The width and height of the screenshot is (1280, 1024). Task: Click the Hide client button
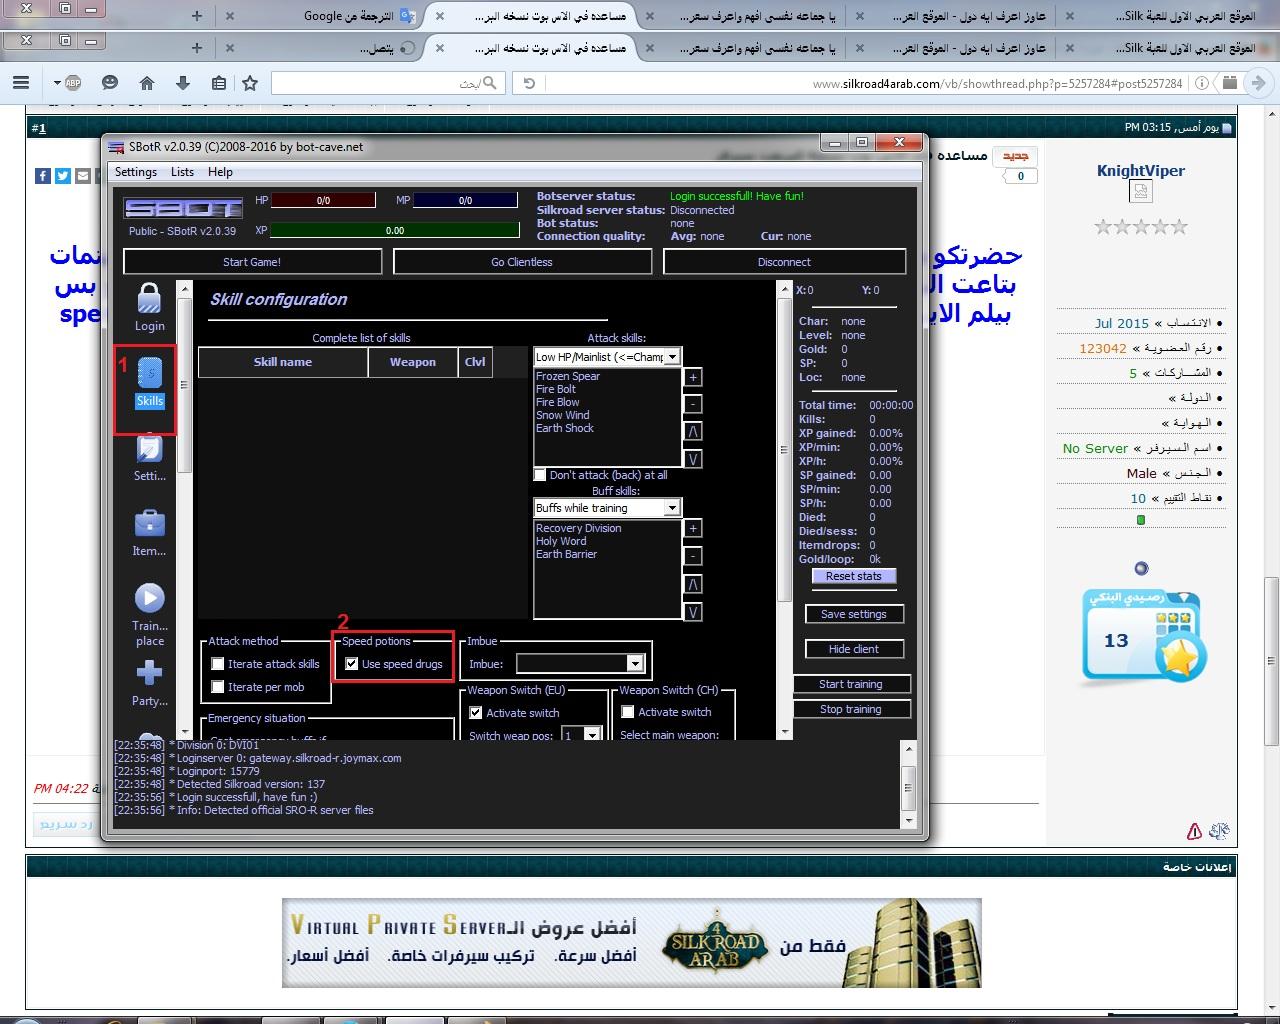click(x=854, y=649)
